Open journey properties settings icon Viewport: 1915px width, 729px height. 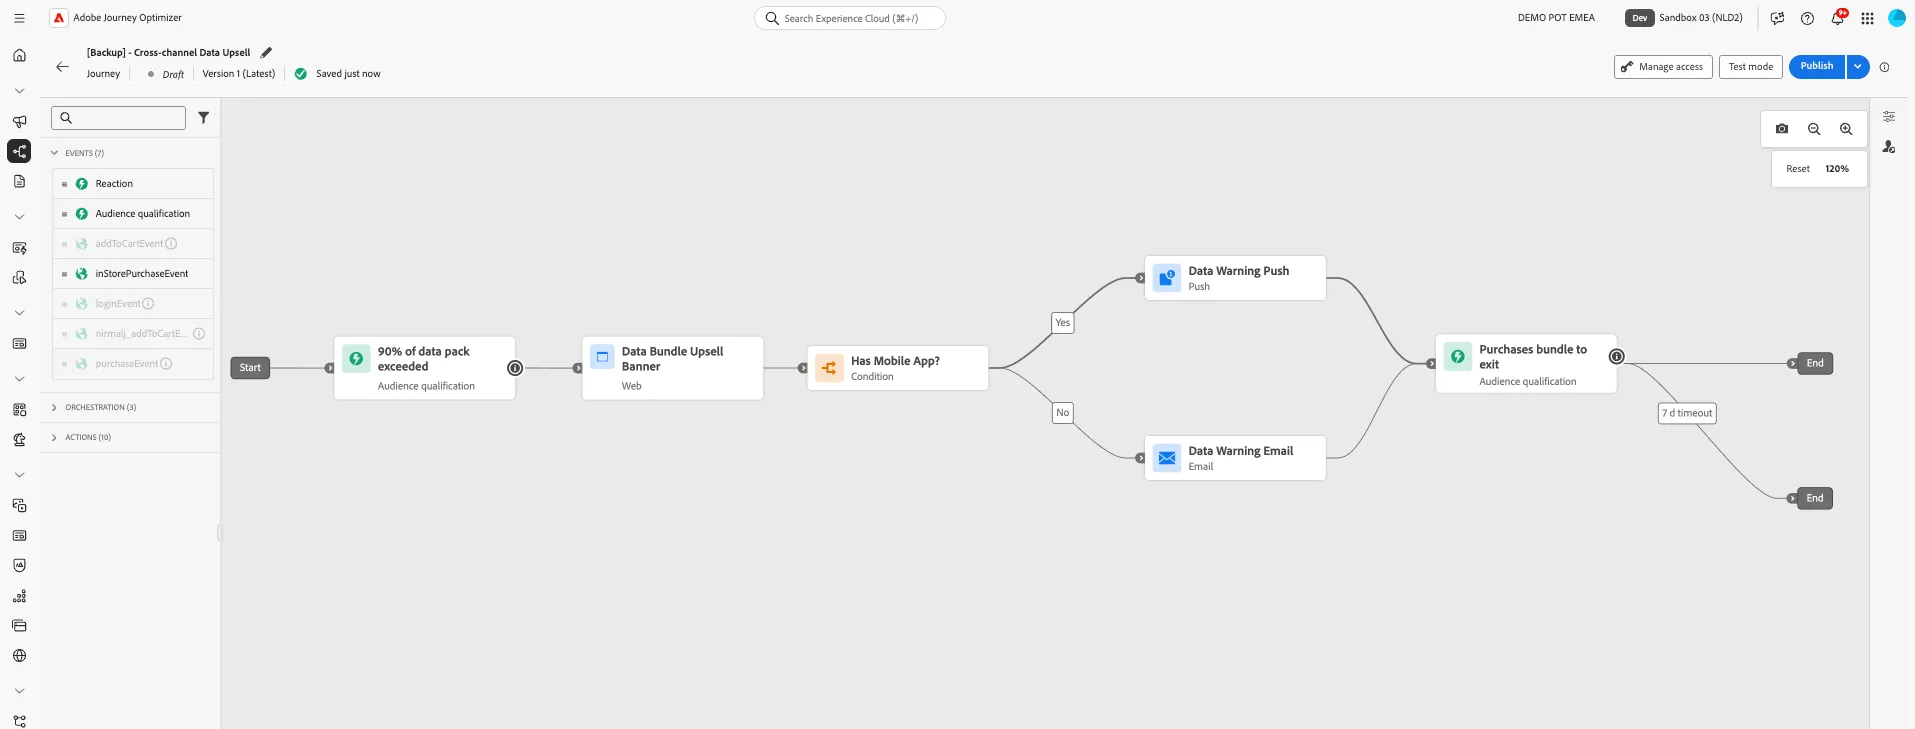tap(1889, 117)
